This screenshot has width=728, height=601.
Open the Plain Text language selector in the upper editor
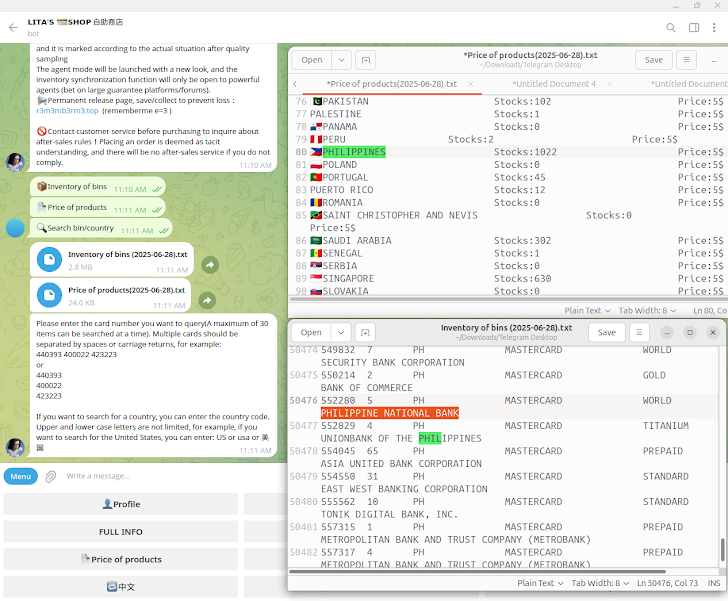(x=588, y=311)
